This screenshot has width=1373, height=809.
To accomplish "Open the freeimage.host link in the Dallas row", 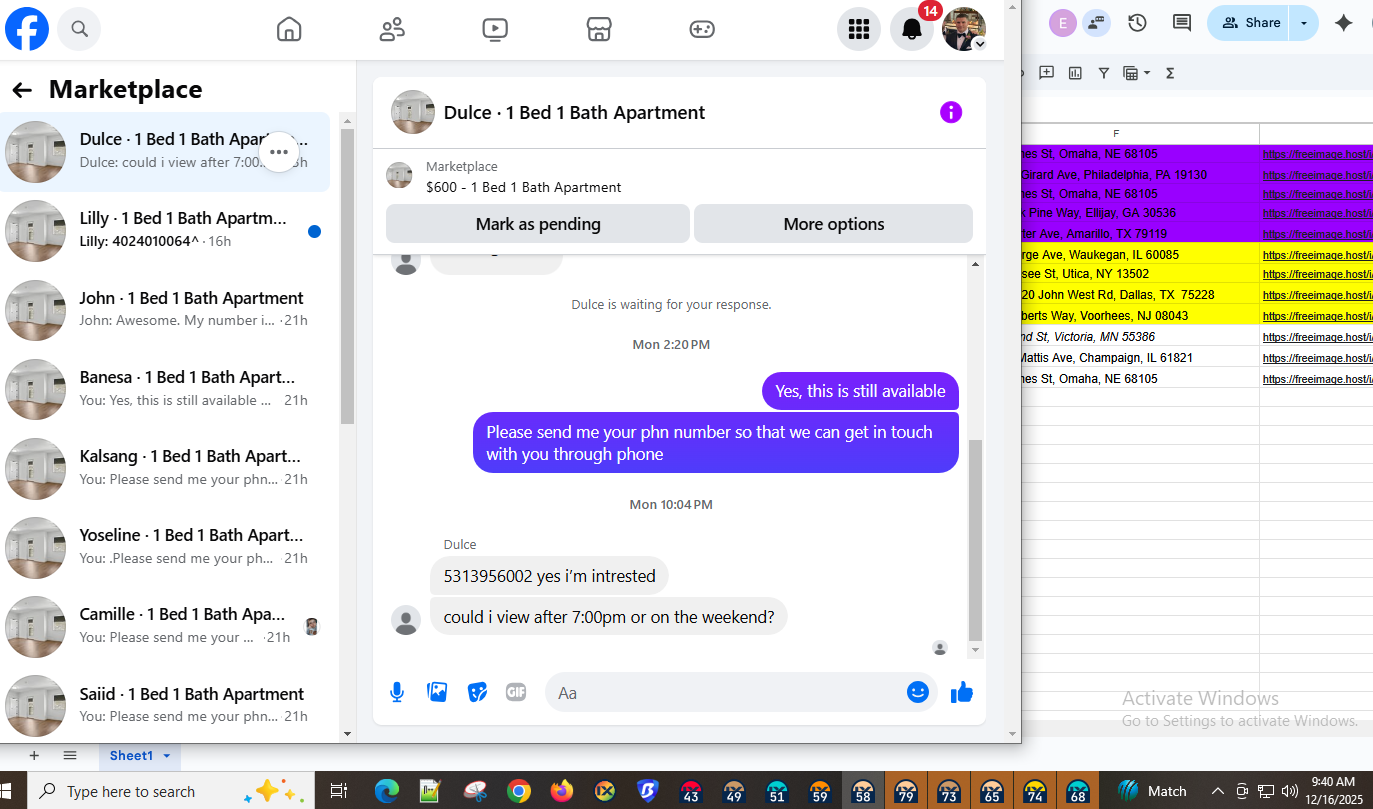I will (1317, 295).
